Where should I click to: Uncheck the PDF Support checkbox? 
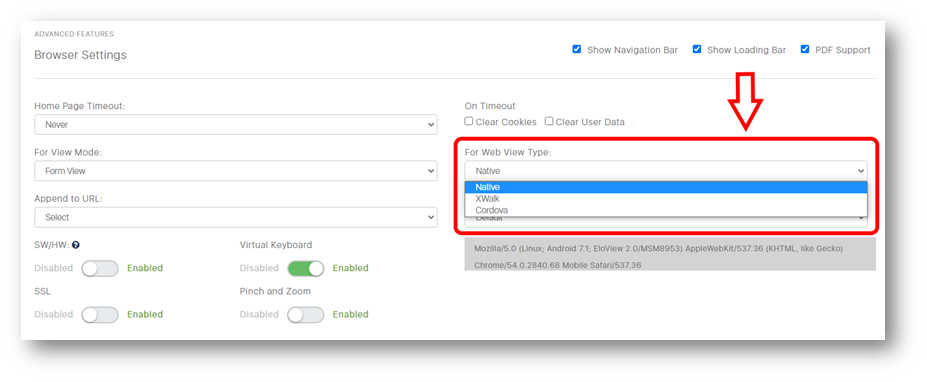805,49
